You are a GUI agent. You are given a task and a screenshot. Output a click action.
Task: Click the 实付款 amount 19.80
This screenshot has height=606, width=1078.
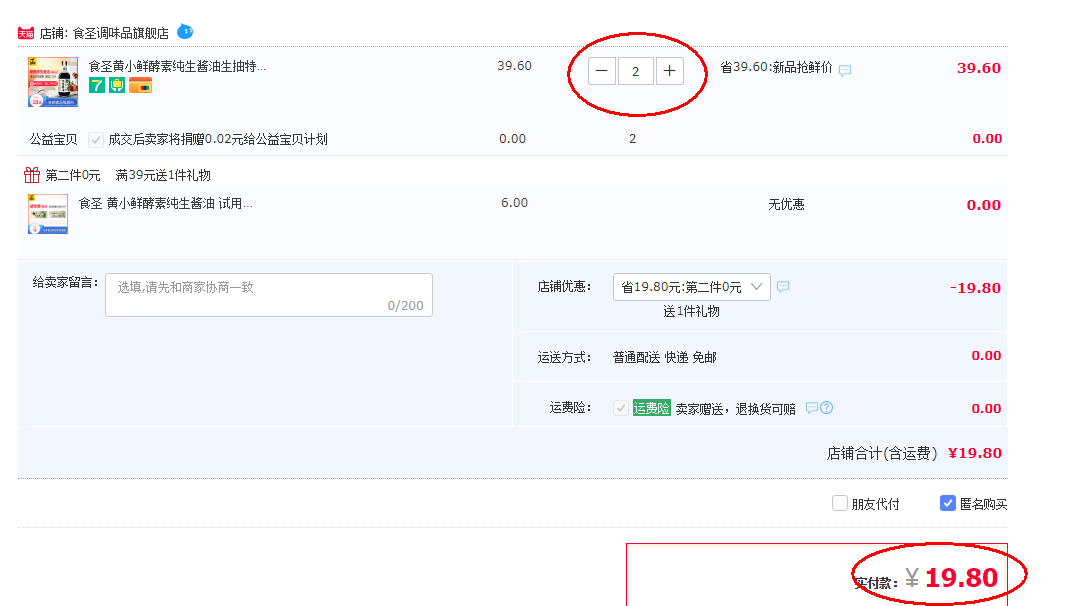961,578
